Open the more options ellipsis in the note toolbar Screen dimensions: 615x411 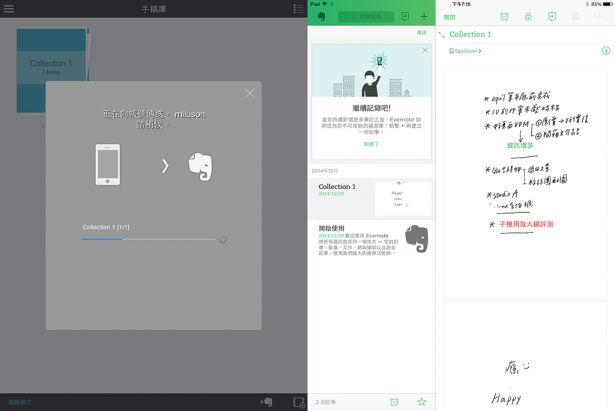pyautogui.click(x=599, y=16)
